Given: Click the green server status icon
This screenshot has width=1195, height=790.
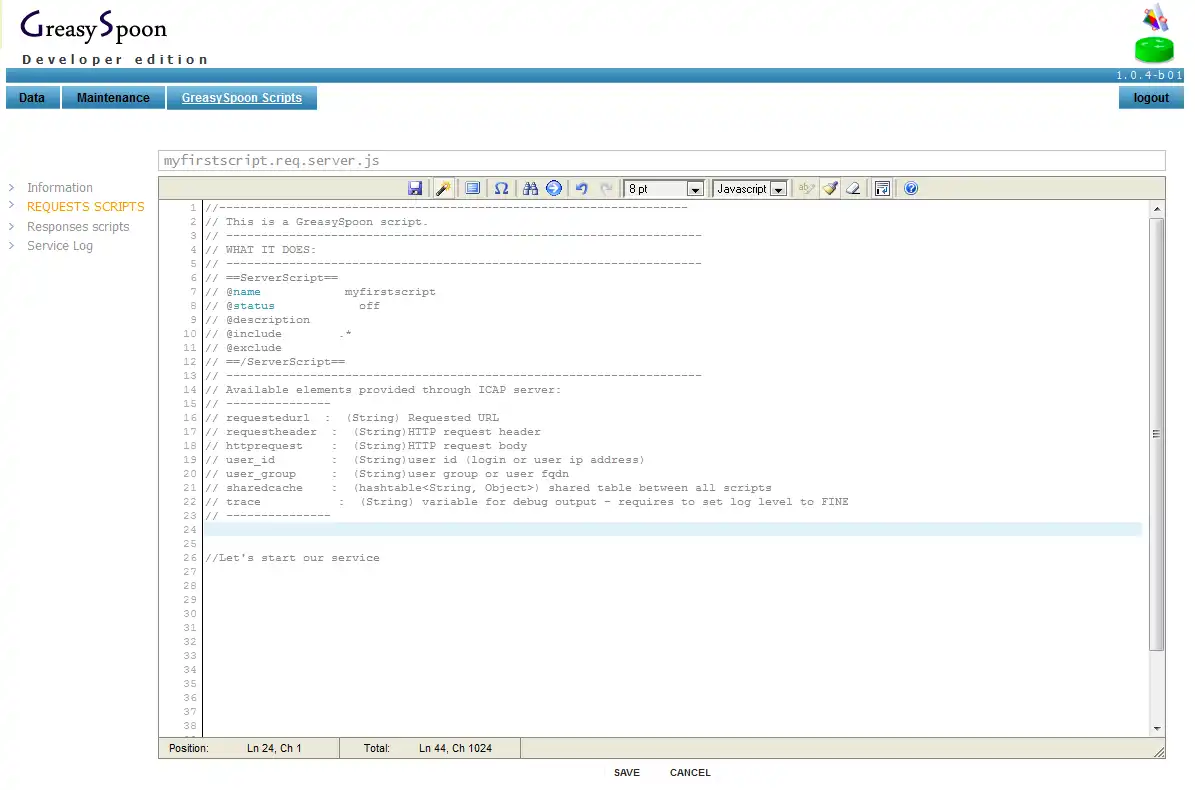Looking at the screenshot, I should click(x=1155, y=50).
